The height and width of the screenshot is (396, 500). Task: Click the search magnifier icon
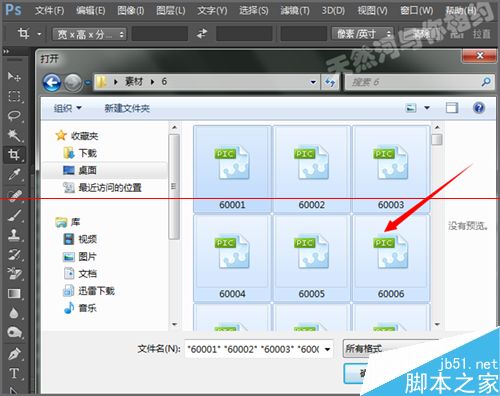tap(486, 82)
